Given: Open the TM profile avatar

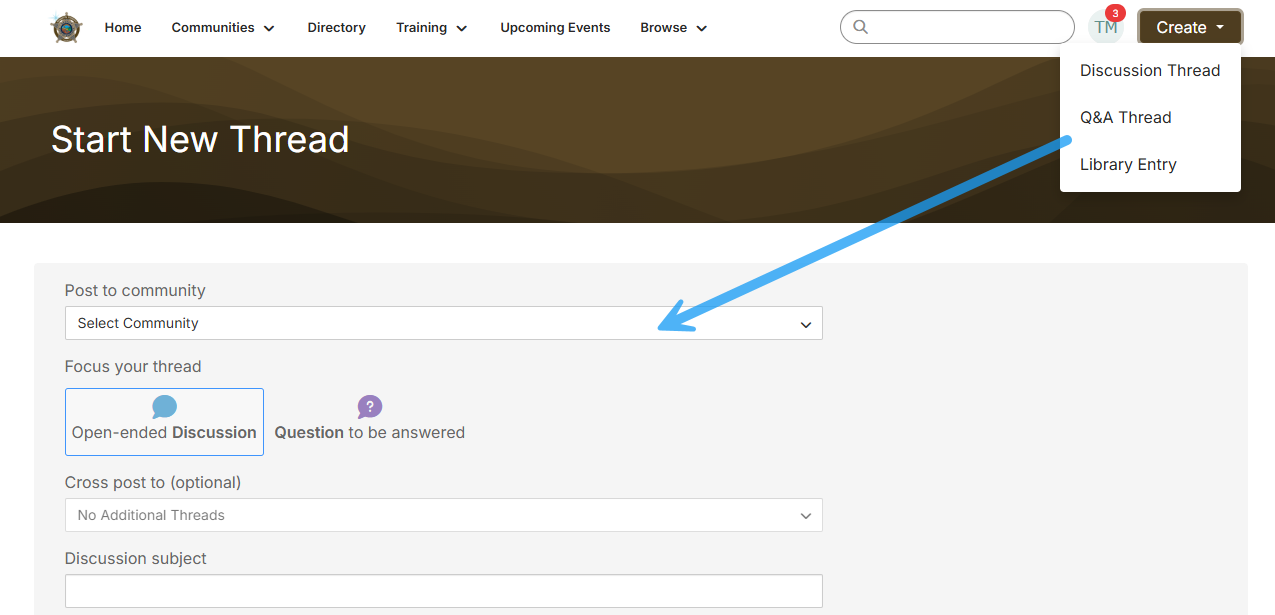Looking at the screenshot, I should point(1104,27).
